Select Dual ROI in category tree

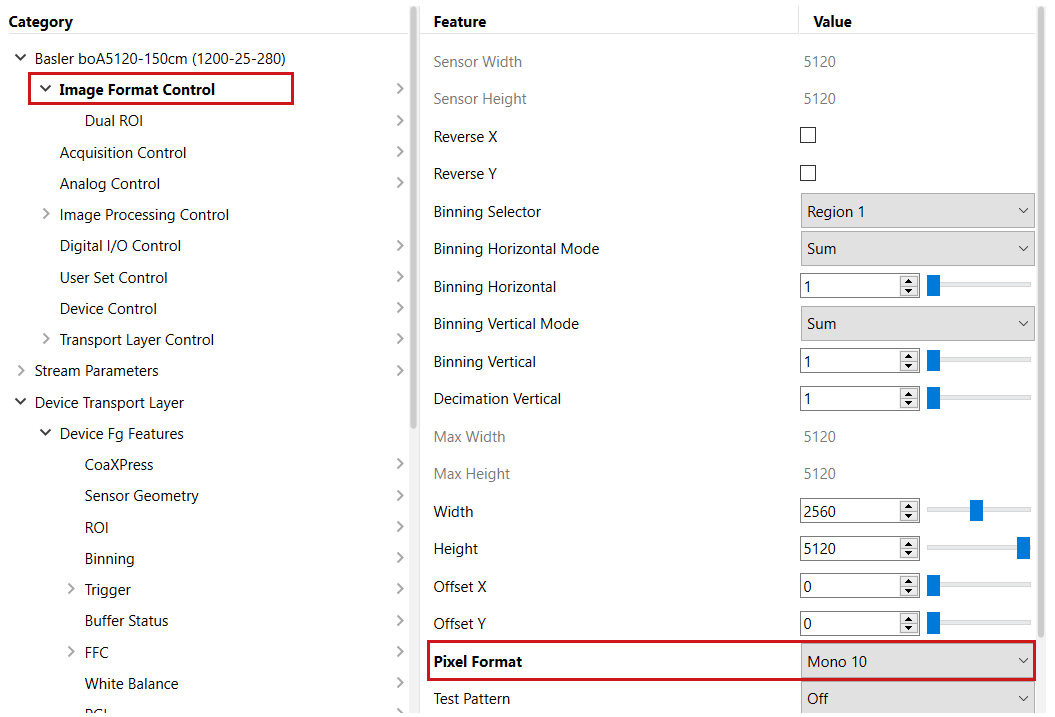point(114,121)
